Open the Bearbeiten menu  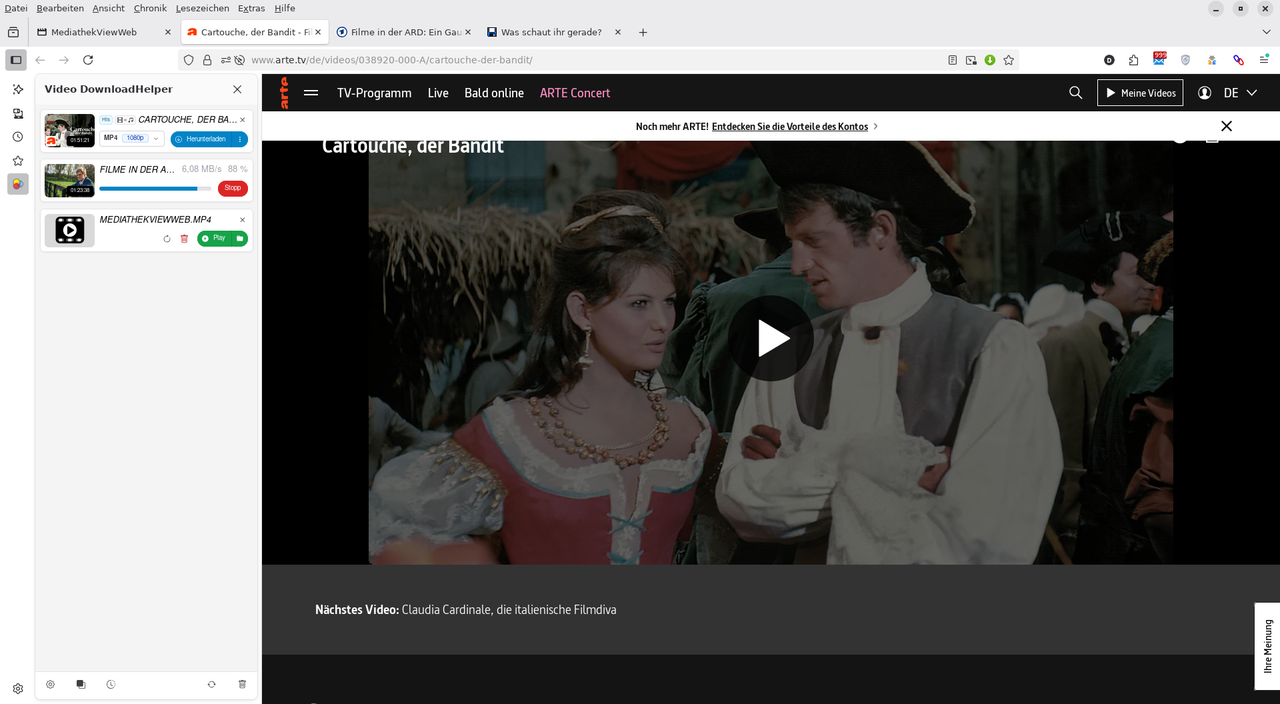(60, 8)
